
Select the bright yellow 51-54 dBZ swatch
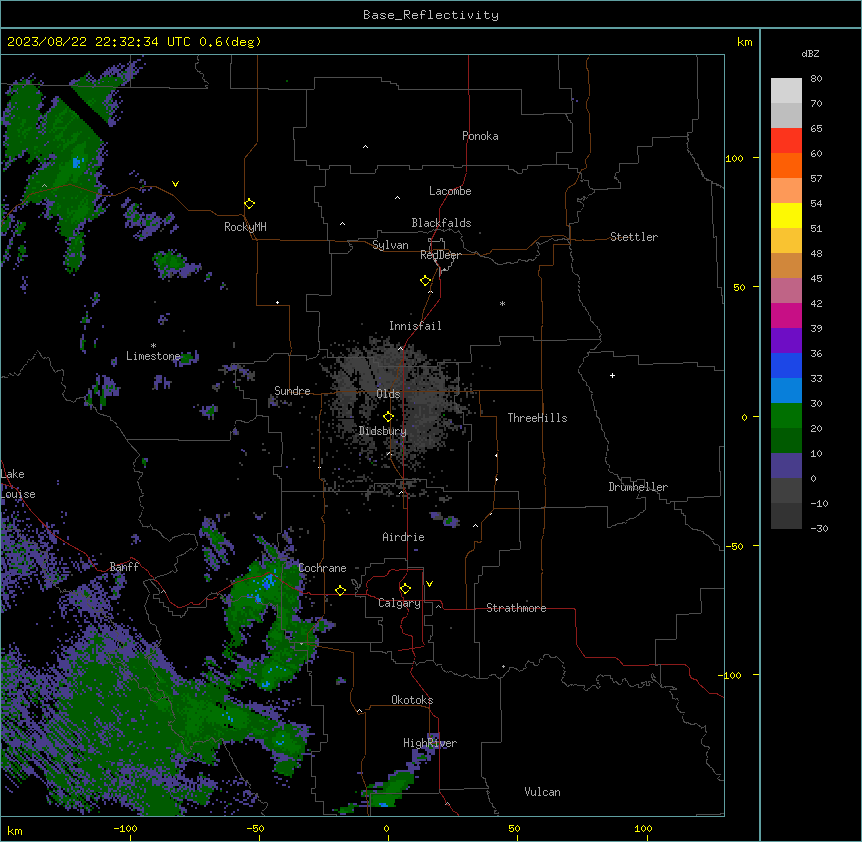point(786,215)
